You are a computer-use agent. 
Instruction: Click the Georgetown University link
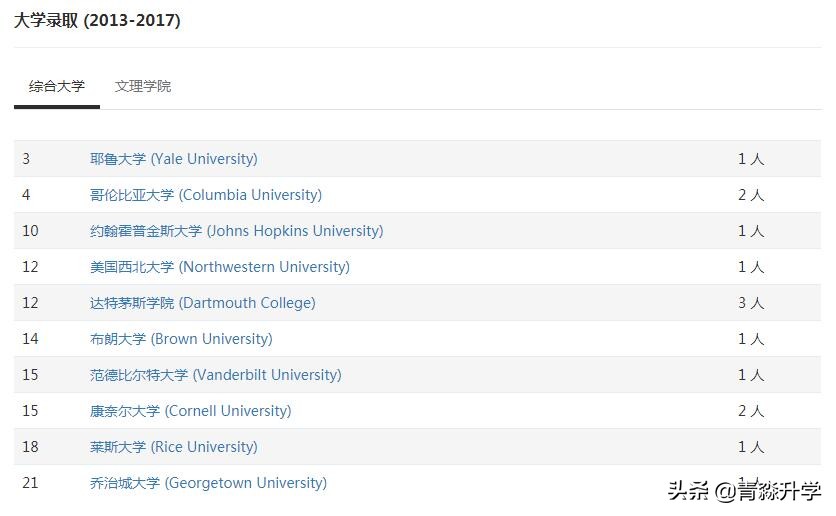(208, 483)
